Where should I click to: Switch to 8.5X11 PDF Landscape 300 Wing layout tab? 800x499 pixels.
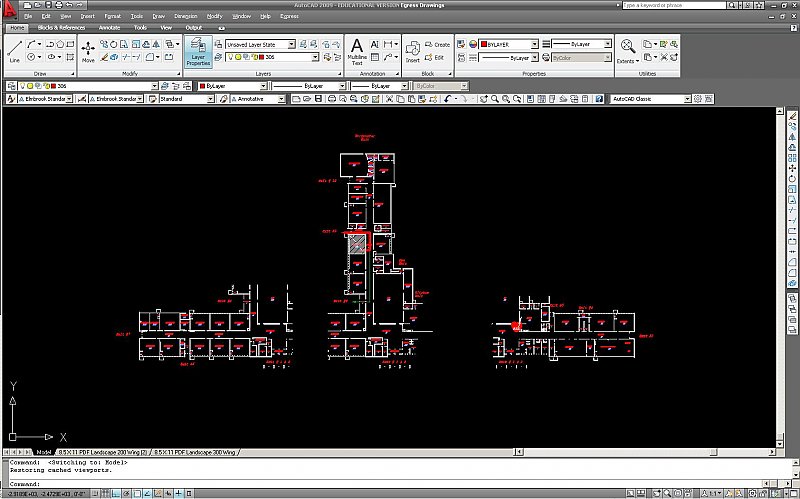click(195, 452)
